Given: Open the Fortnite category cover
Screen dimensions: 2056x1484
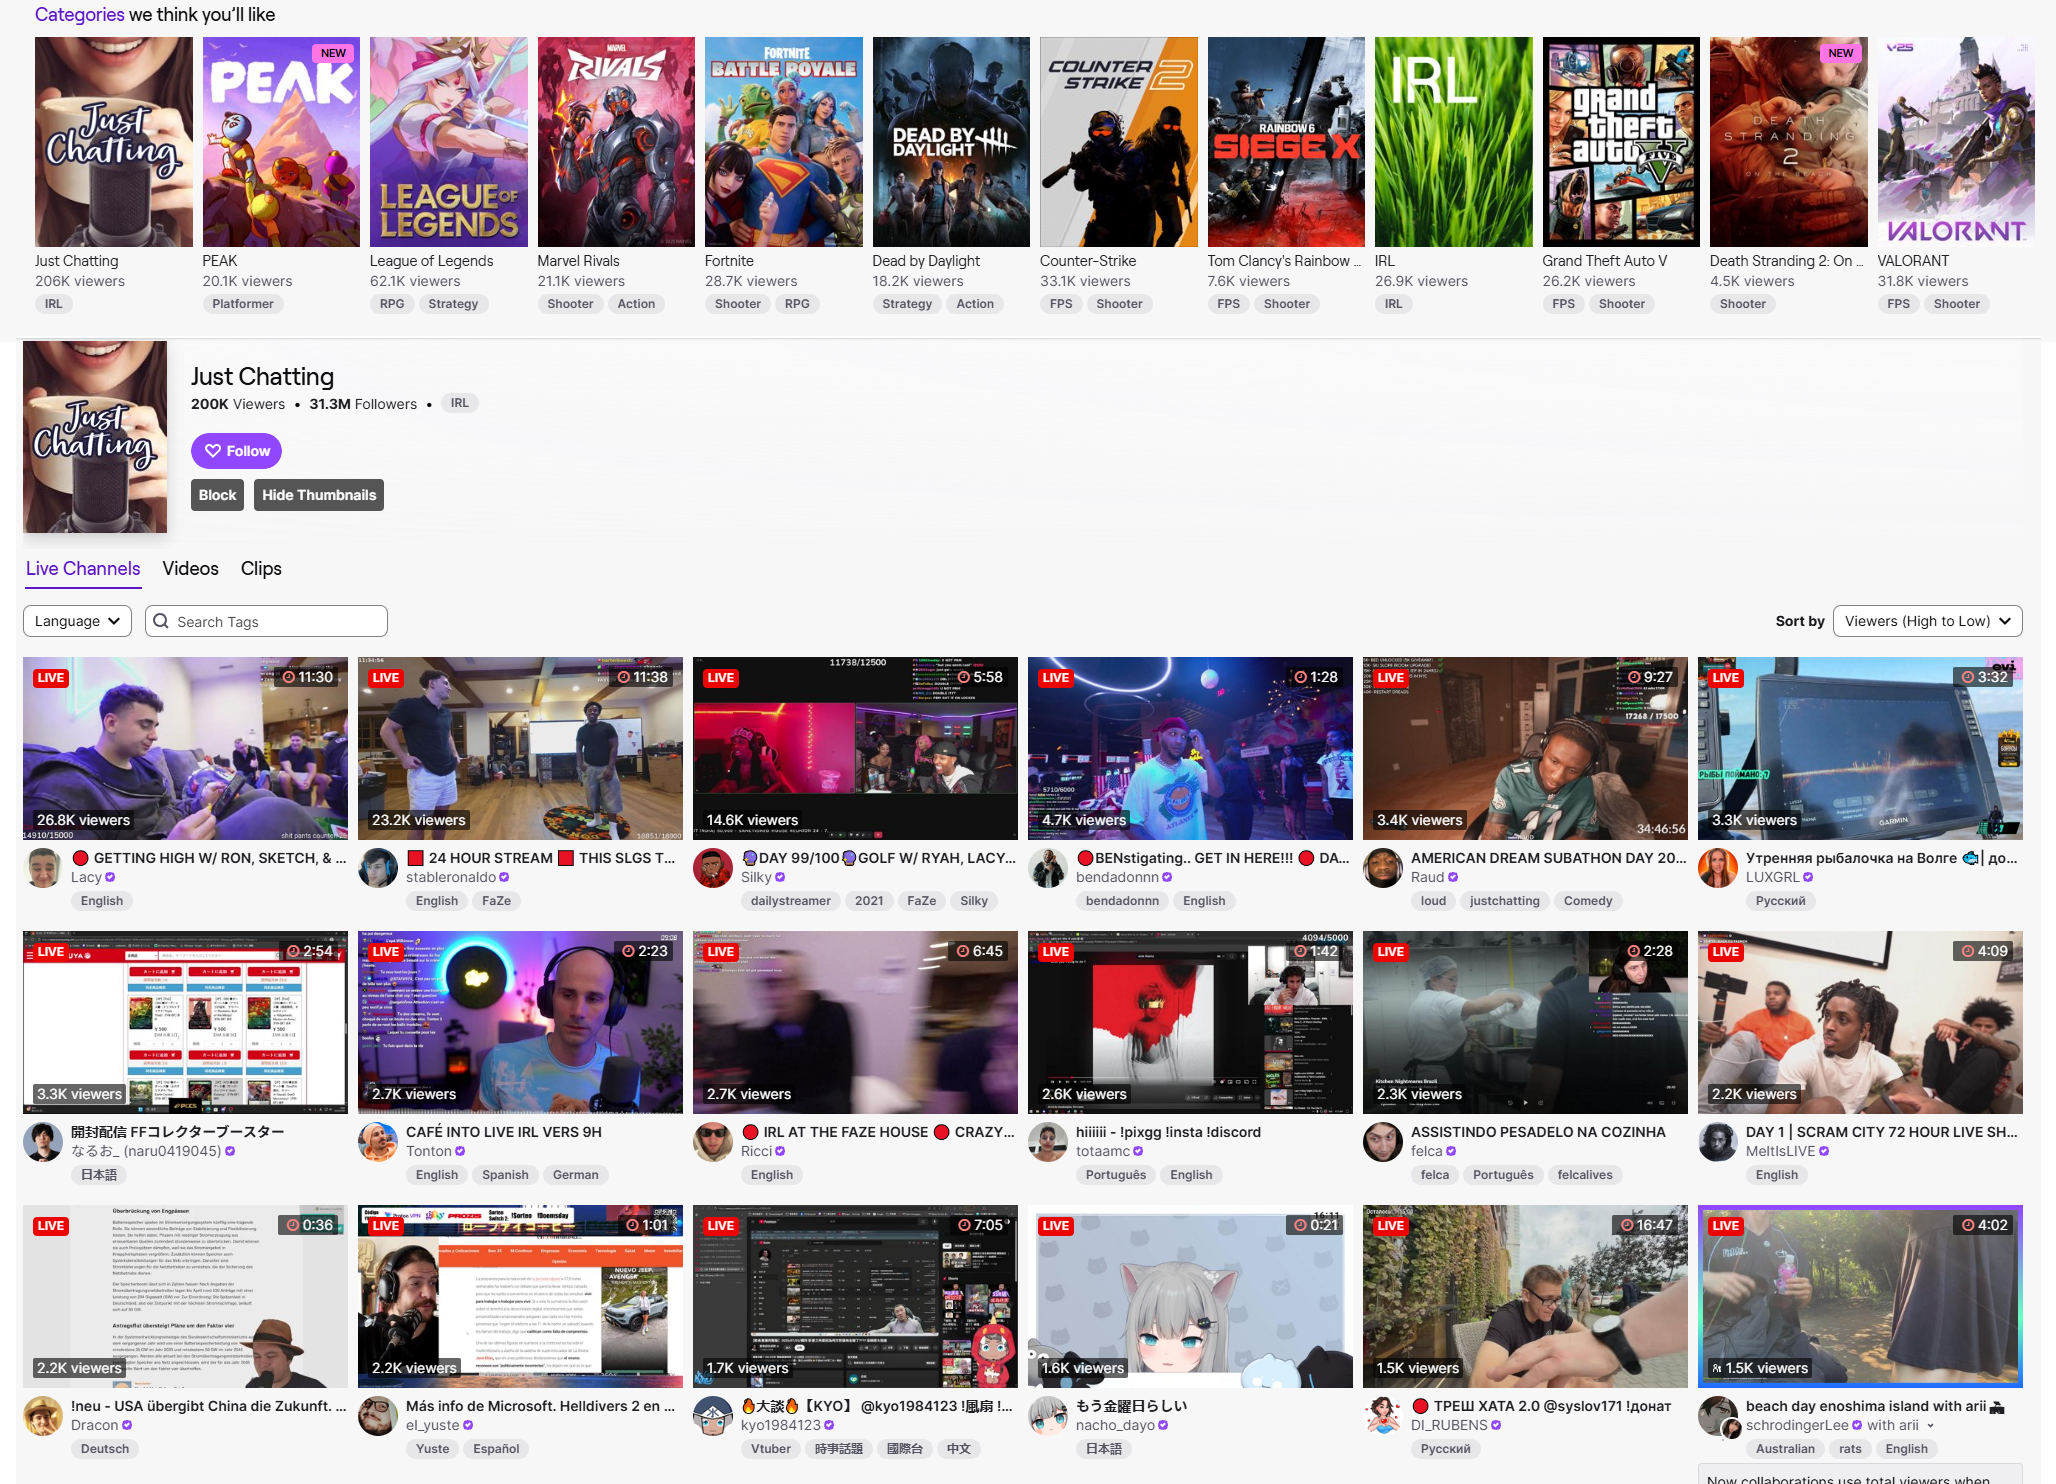Looking at the screenshot, I should 783,142.
